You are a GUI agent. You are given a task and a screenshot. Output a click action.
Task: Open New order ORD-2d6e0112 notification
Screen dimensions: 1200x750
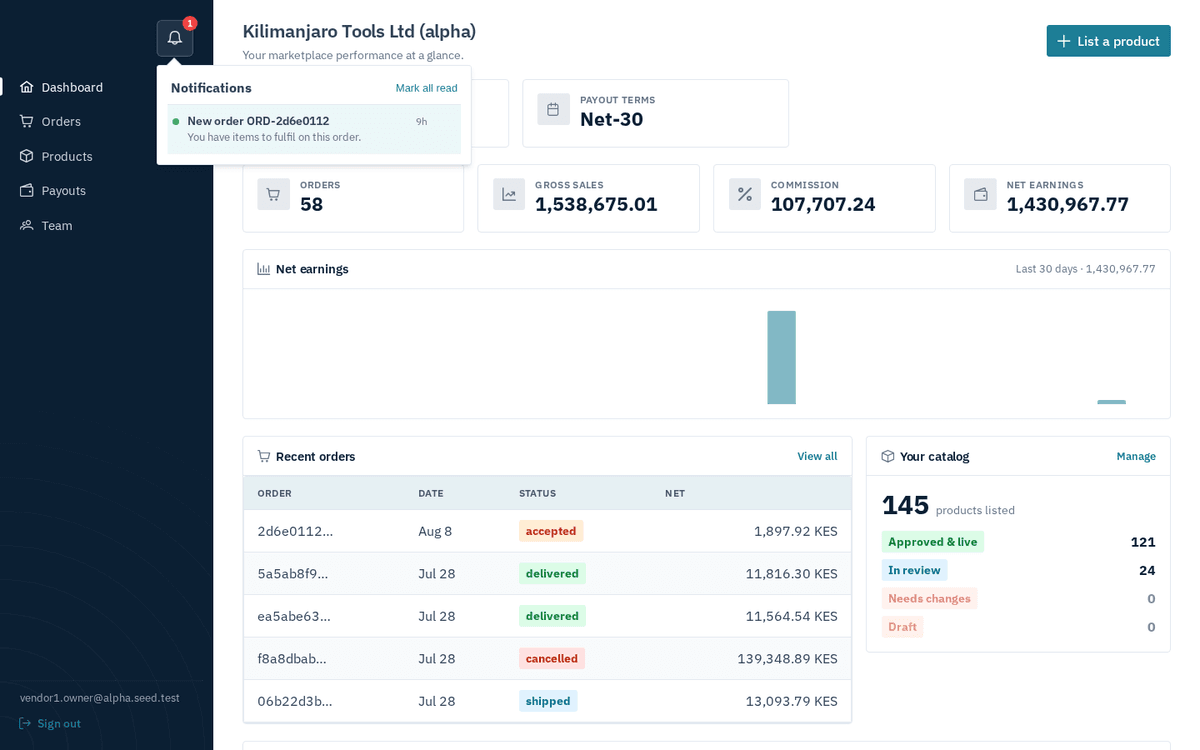click(314, 129)
